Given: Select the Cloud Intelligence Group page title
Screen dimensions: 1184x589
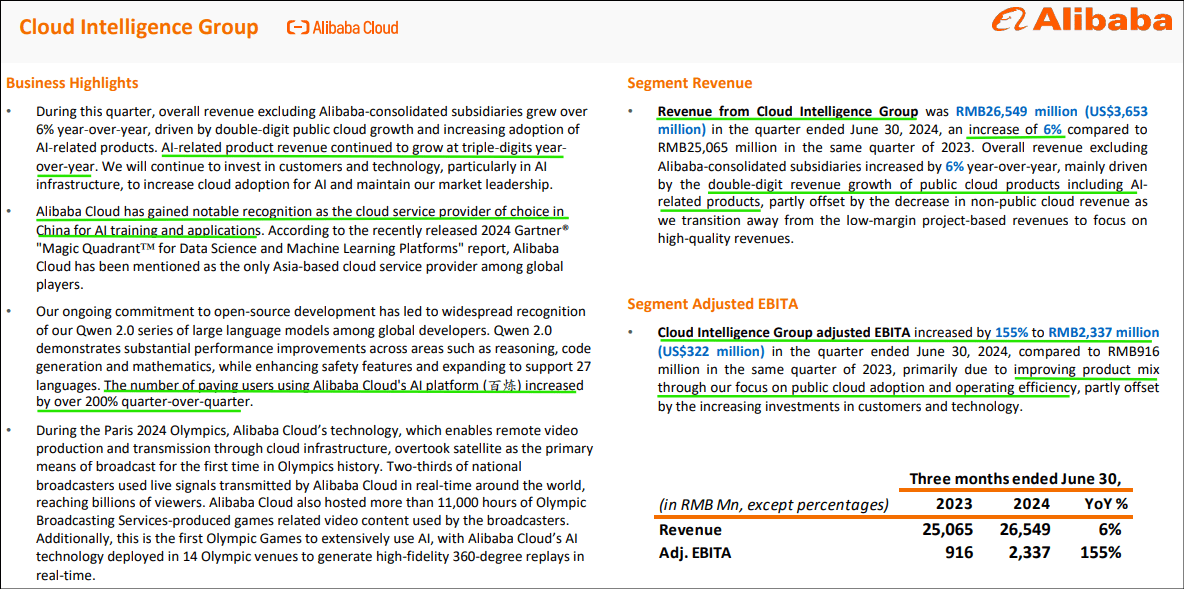Looking at the screenshot, I should [x=138, y=27].
